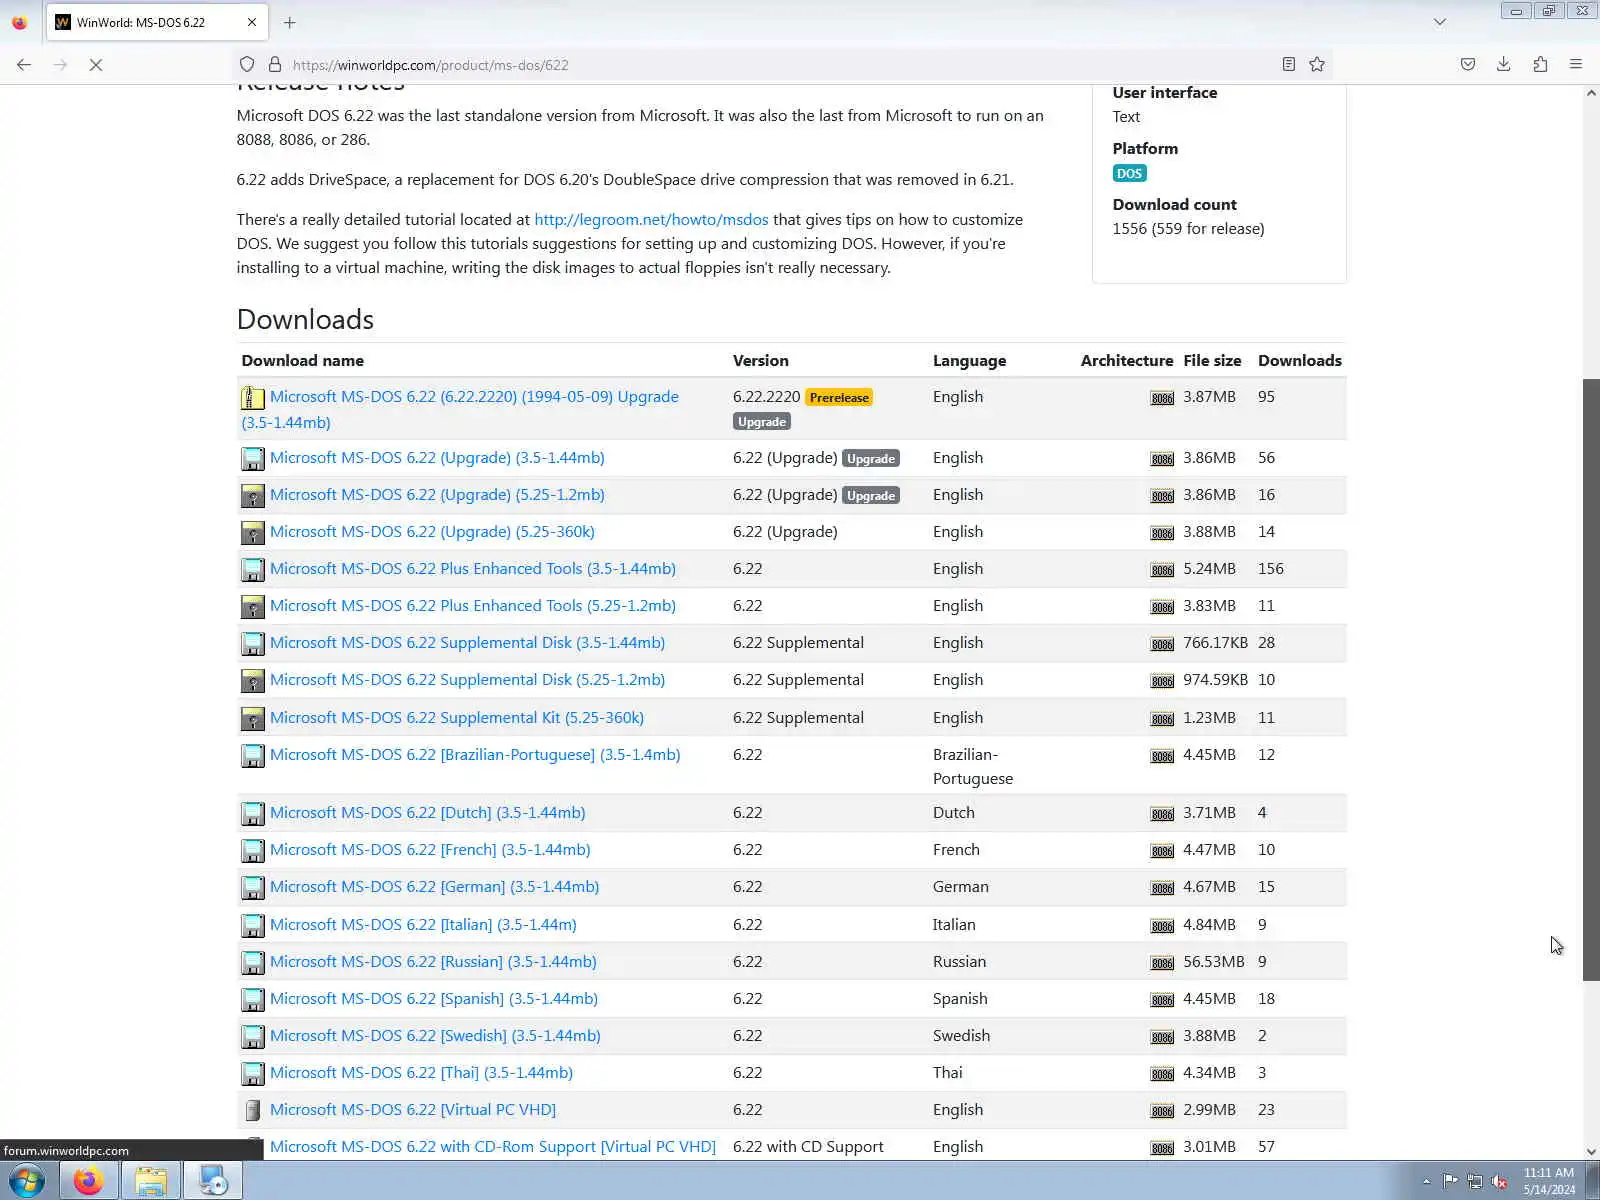
Task: Click the disk icon for Plus Enhanced Tools (5.25-1.2mb)
Action: click(x=253, y=607)
